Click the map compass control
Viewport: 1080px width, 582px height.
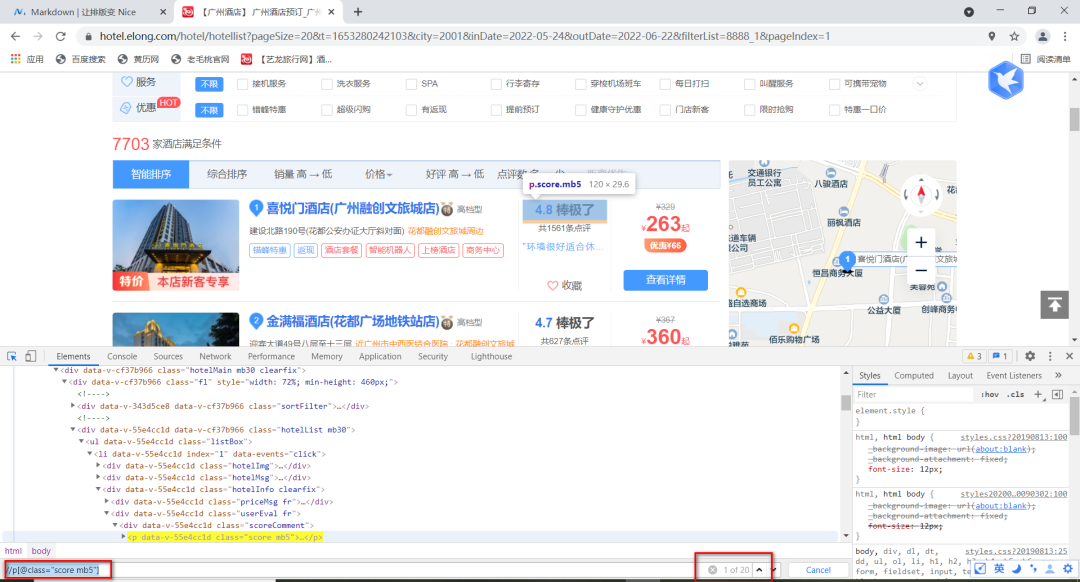pos(921,194)
